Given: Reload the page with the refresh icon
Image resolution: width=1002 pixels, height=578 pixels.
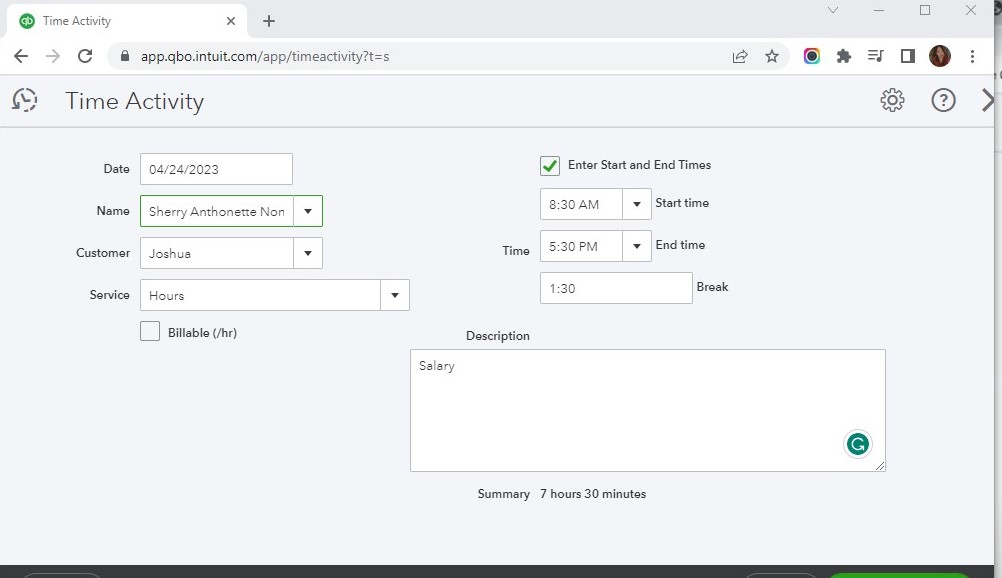Looking at the screenshot, I should (x=85, y=56).
